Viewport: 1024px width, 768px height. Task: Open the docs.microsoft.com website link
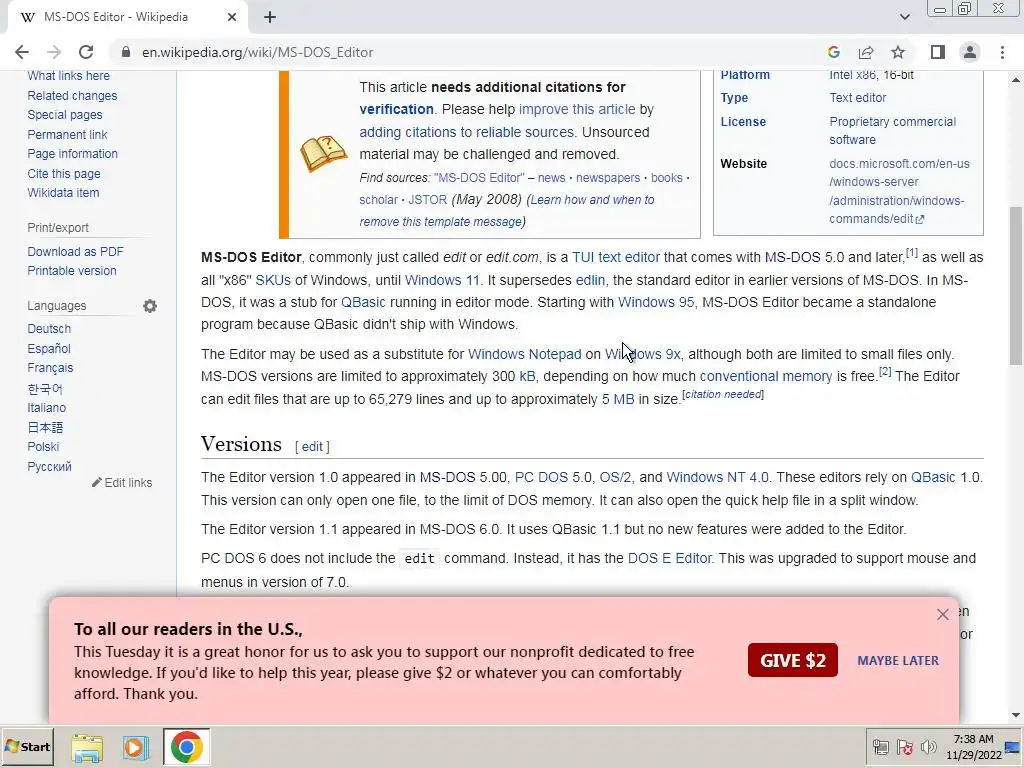[x=899, y=191]
